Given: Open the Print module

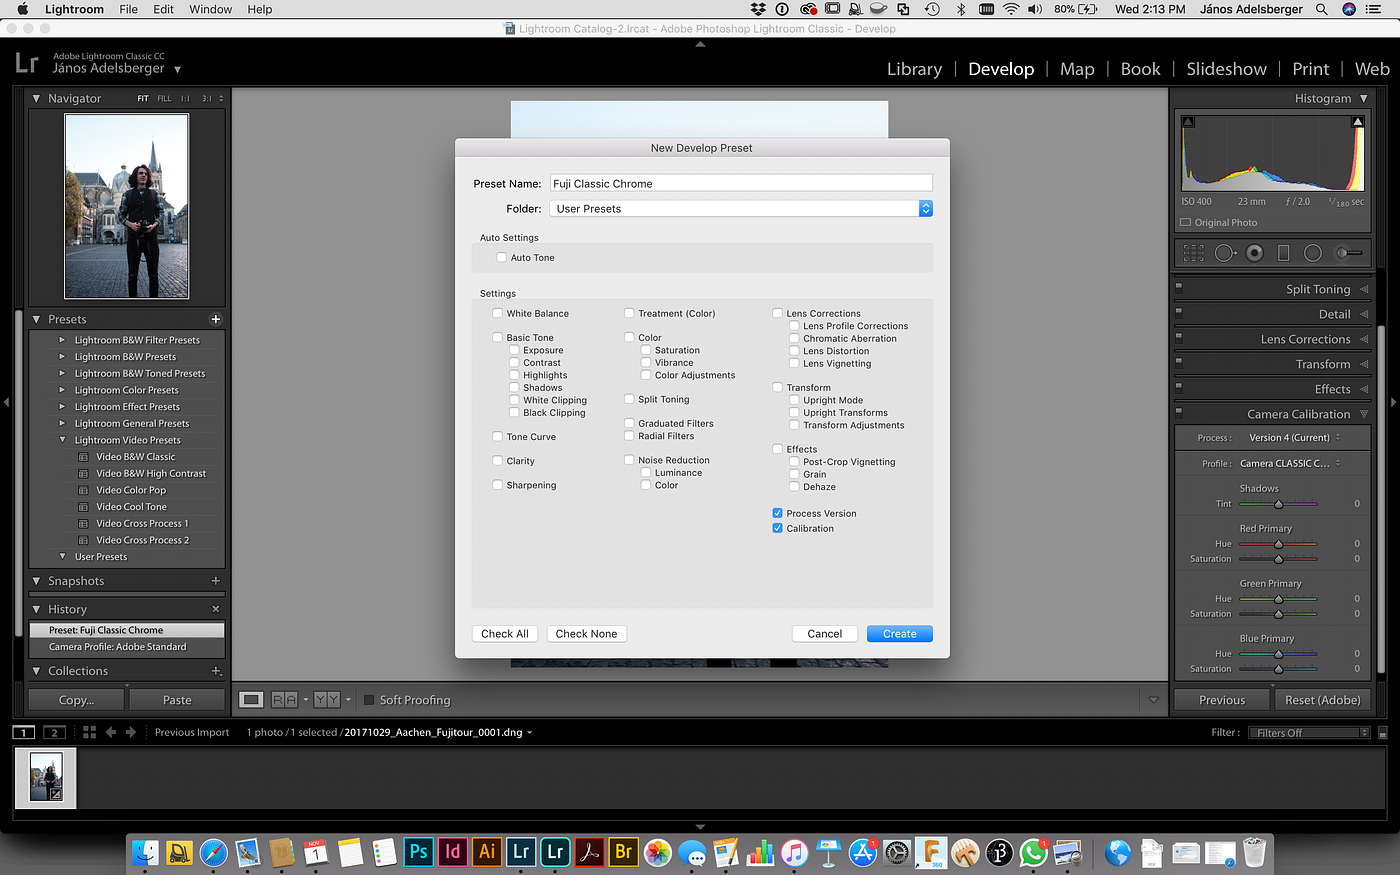Looking at the screenshot, I should [1310, 69].
